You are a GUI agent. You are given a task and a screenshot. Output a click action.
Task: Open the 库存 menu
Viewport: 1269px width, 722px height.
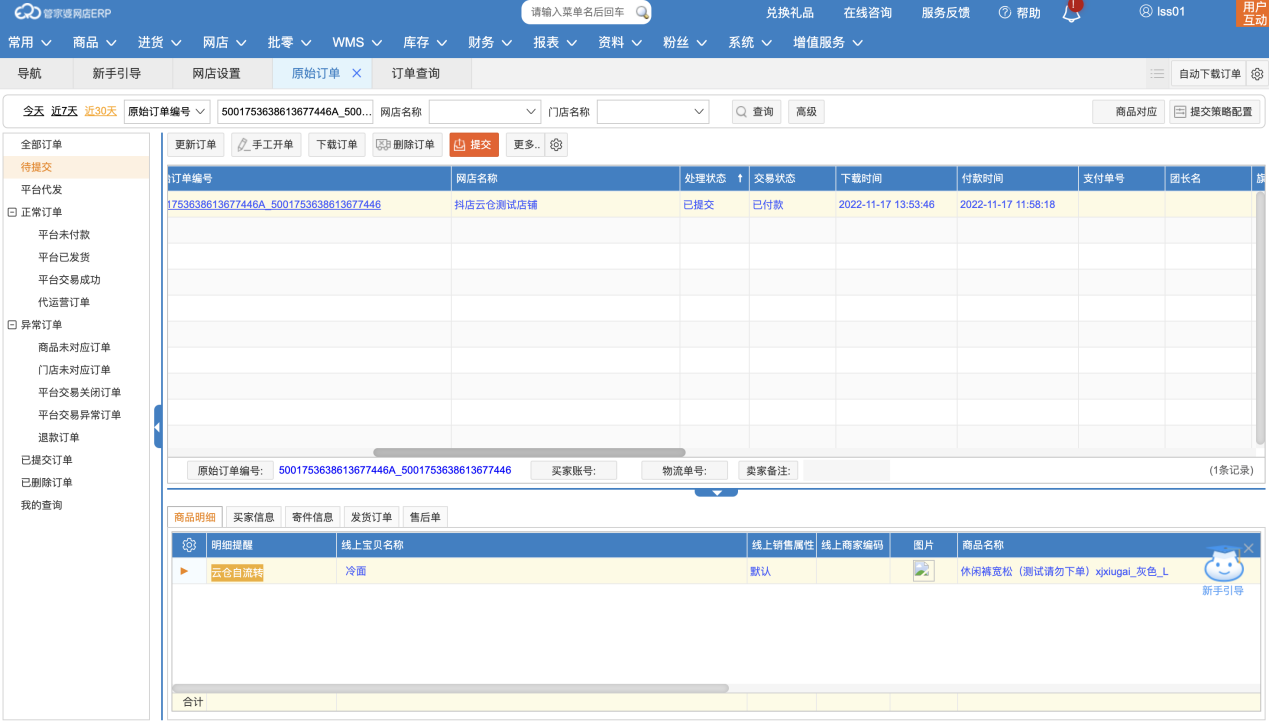point(426,43)
